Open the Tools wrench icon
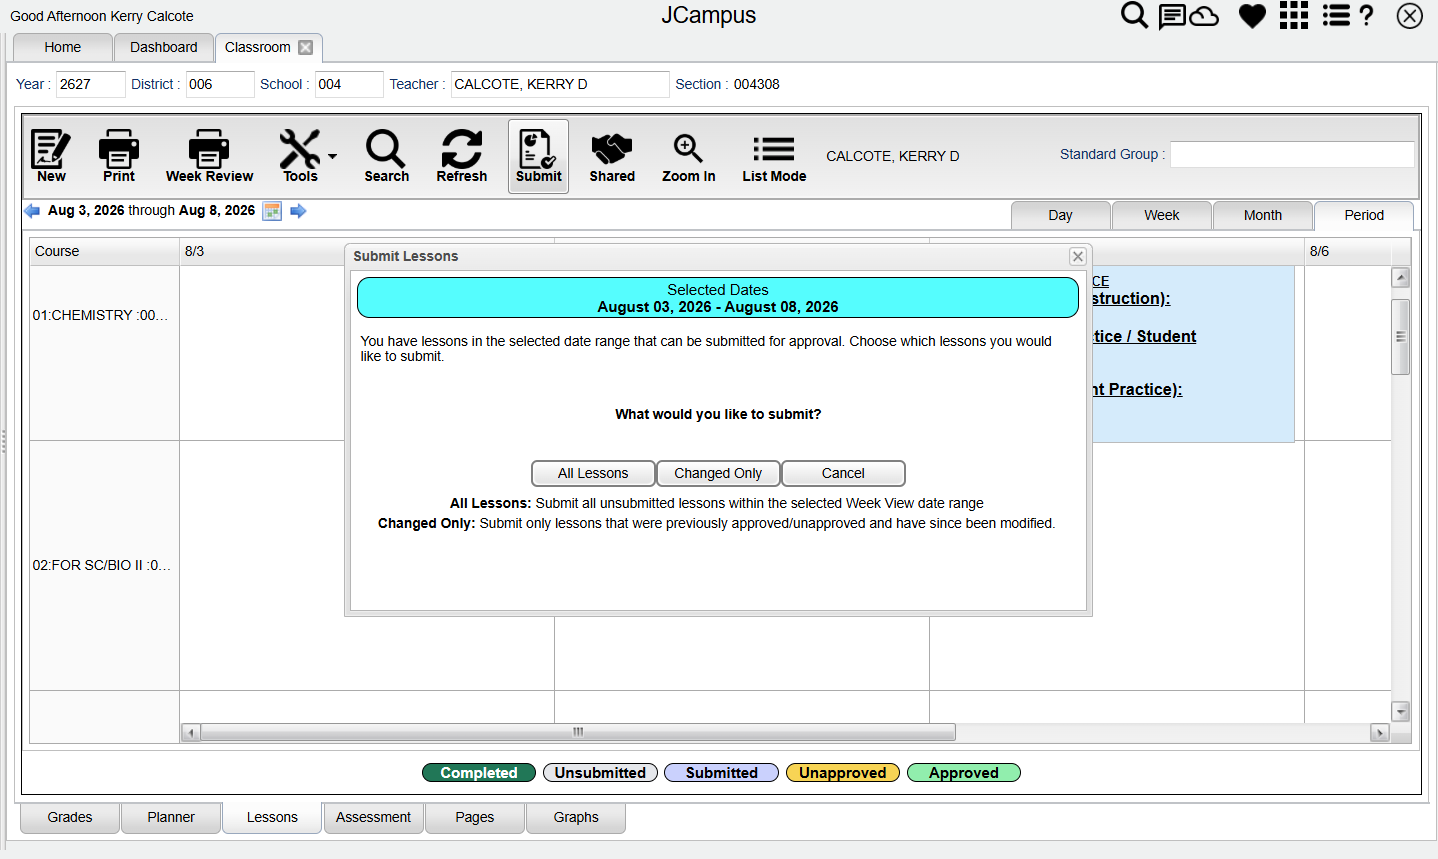Image resolution: width=1438 pixels, height=859 pixels. pos(299,150)
